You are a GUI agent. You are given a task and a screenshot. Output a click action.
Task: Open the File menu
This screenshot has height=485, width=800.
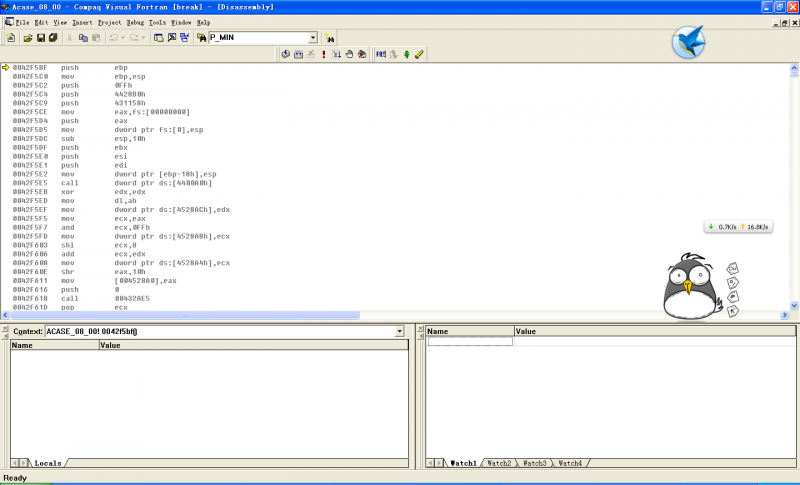[x=22, y=22]
